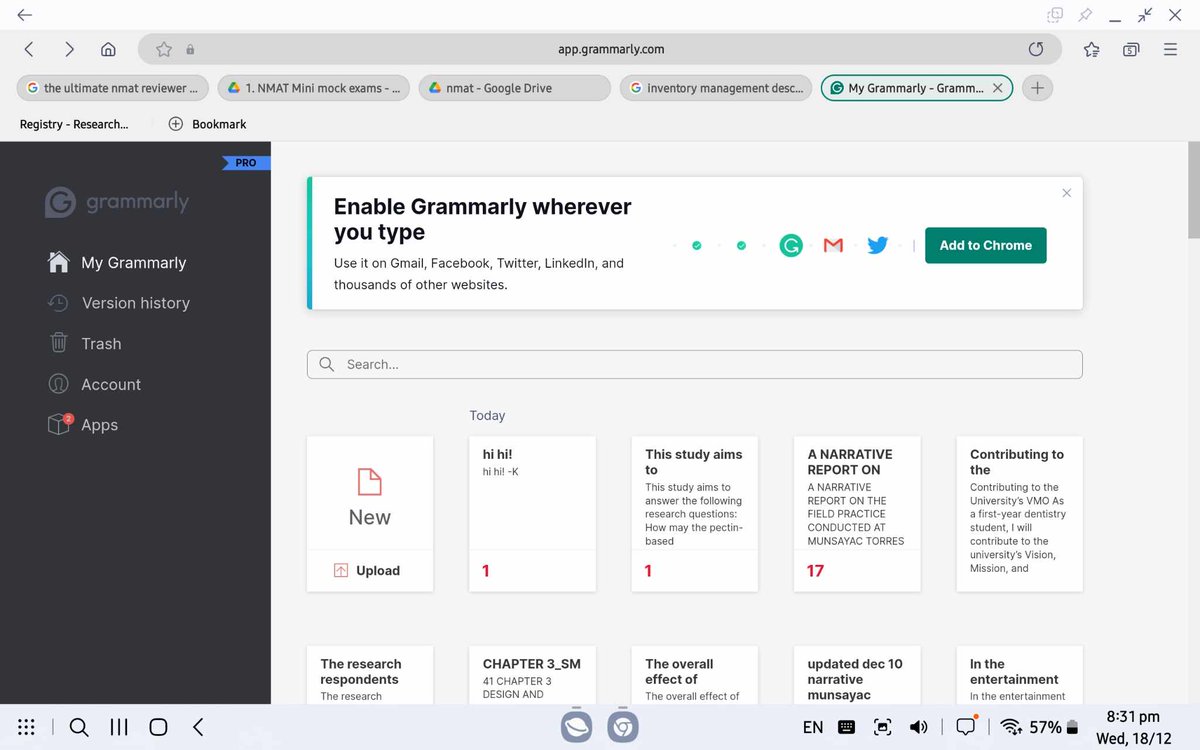Click the Version history clock icon
The height and width of the screenshot is (750, 1200).
tap(58, 303)
